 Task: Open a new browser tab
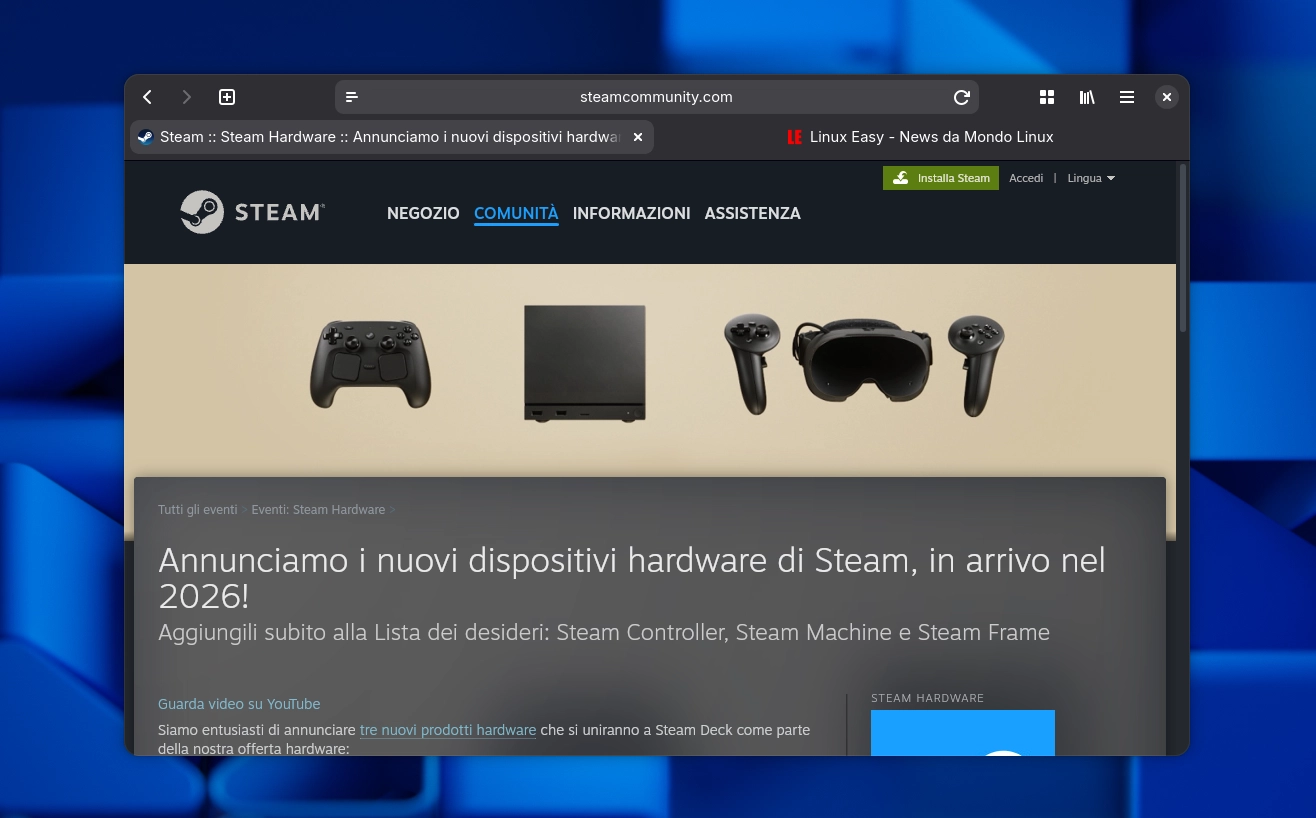227,97
